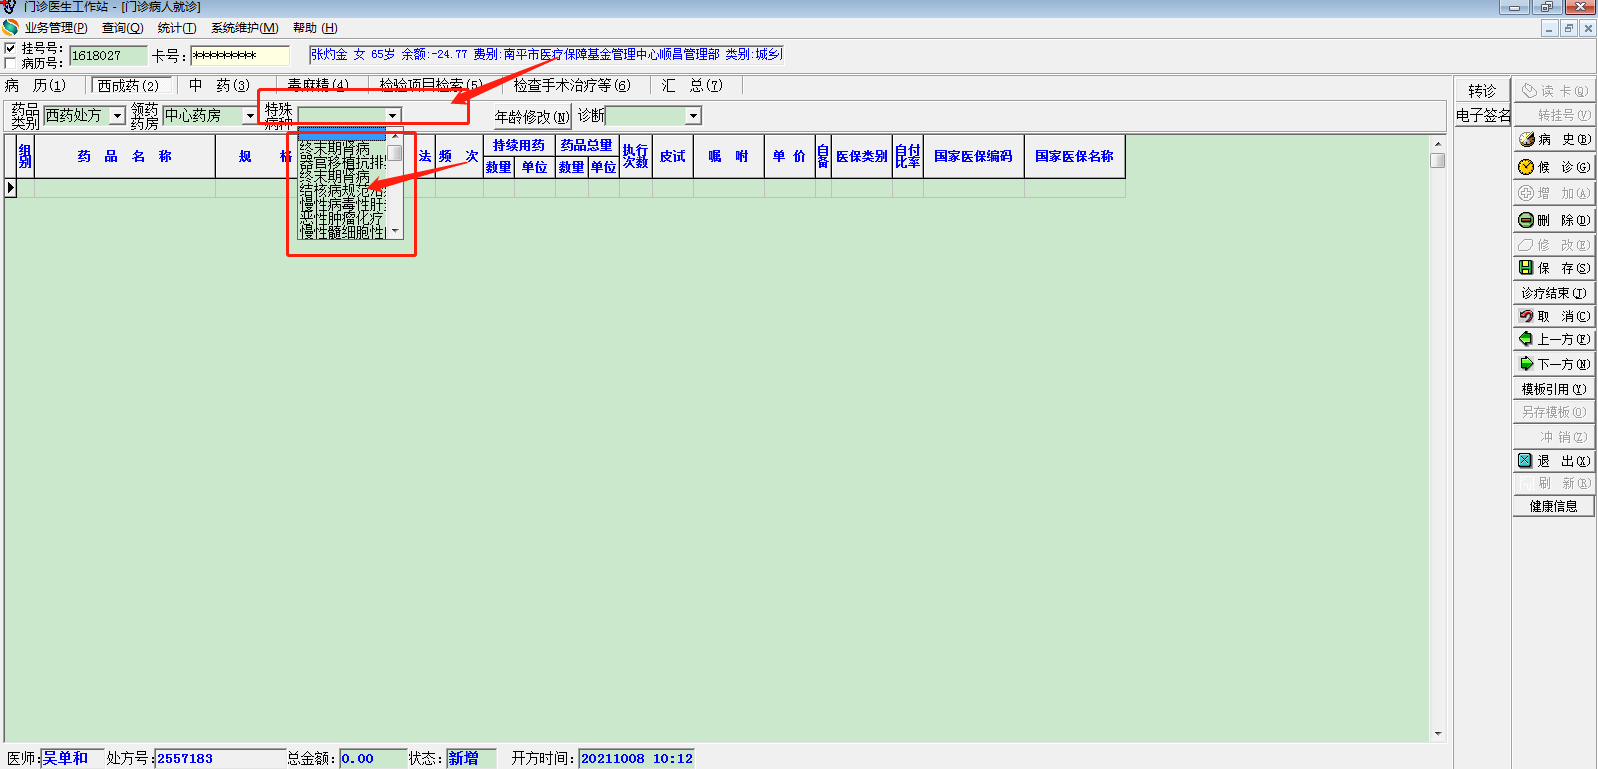This screenshot has height=769, width=1598.
Task: Click the prescription grid scroll up arrow
Action: [x=1438, y=144]
